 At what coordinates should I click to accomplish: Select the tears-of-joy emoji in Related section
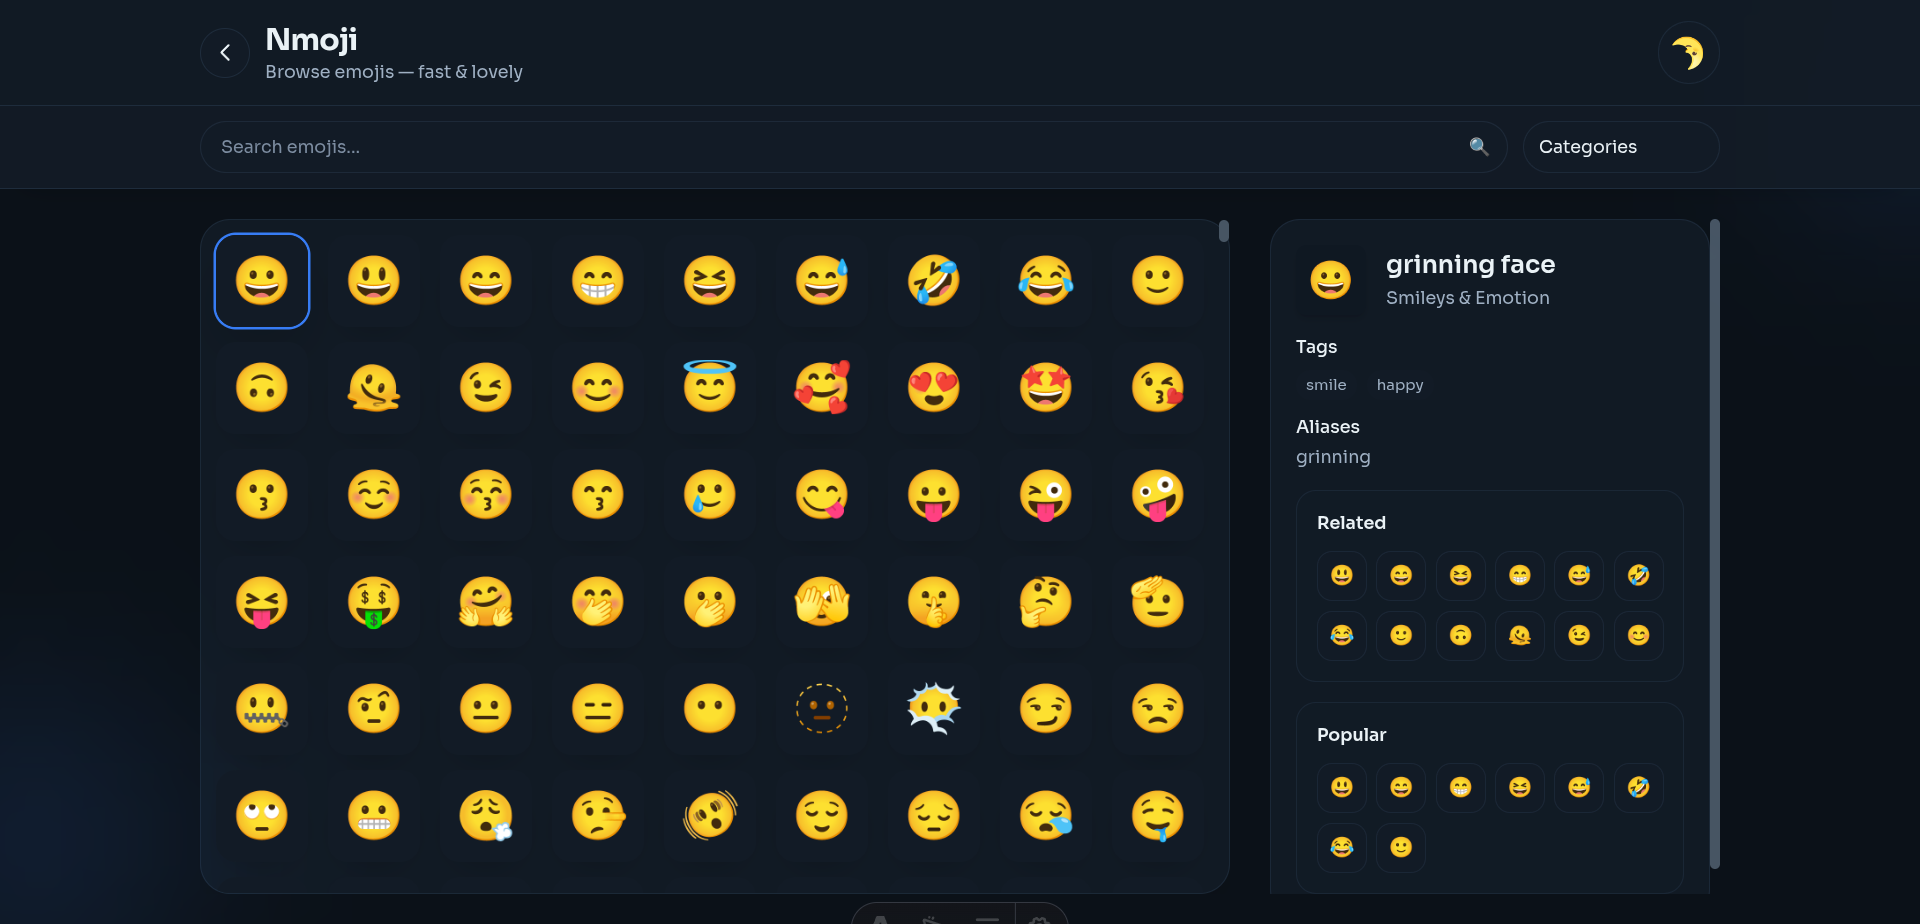pos(1341,635)
